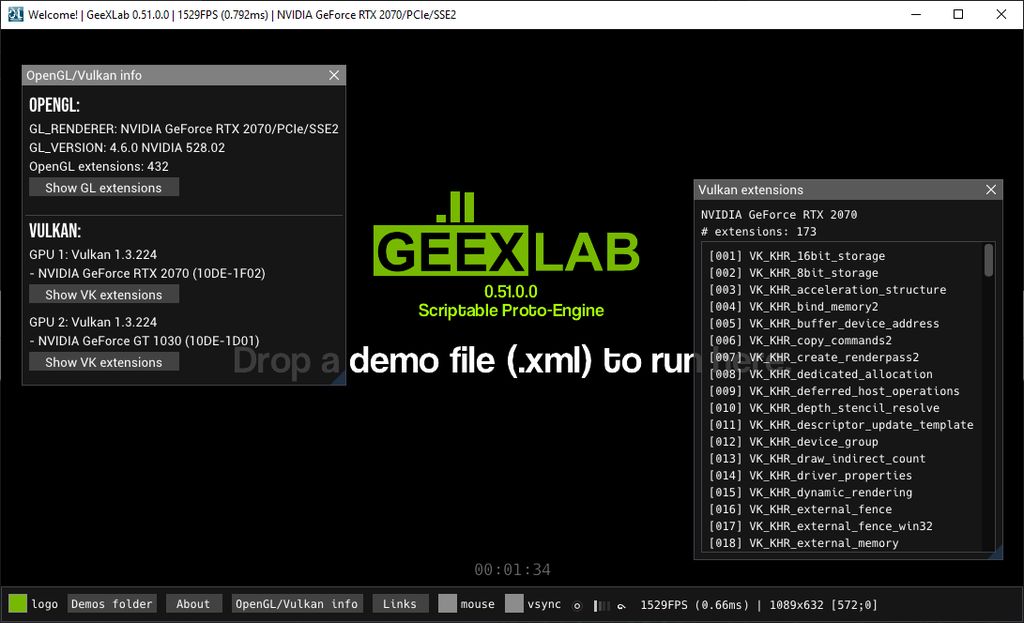Click the 1529FPS (0.66ms) status readout
Viewport: 1024px width, 623px height.
click(x=695, y=605)
